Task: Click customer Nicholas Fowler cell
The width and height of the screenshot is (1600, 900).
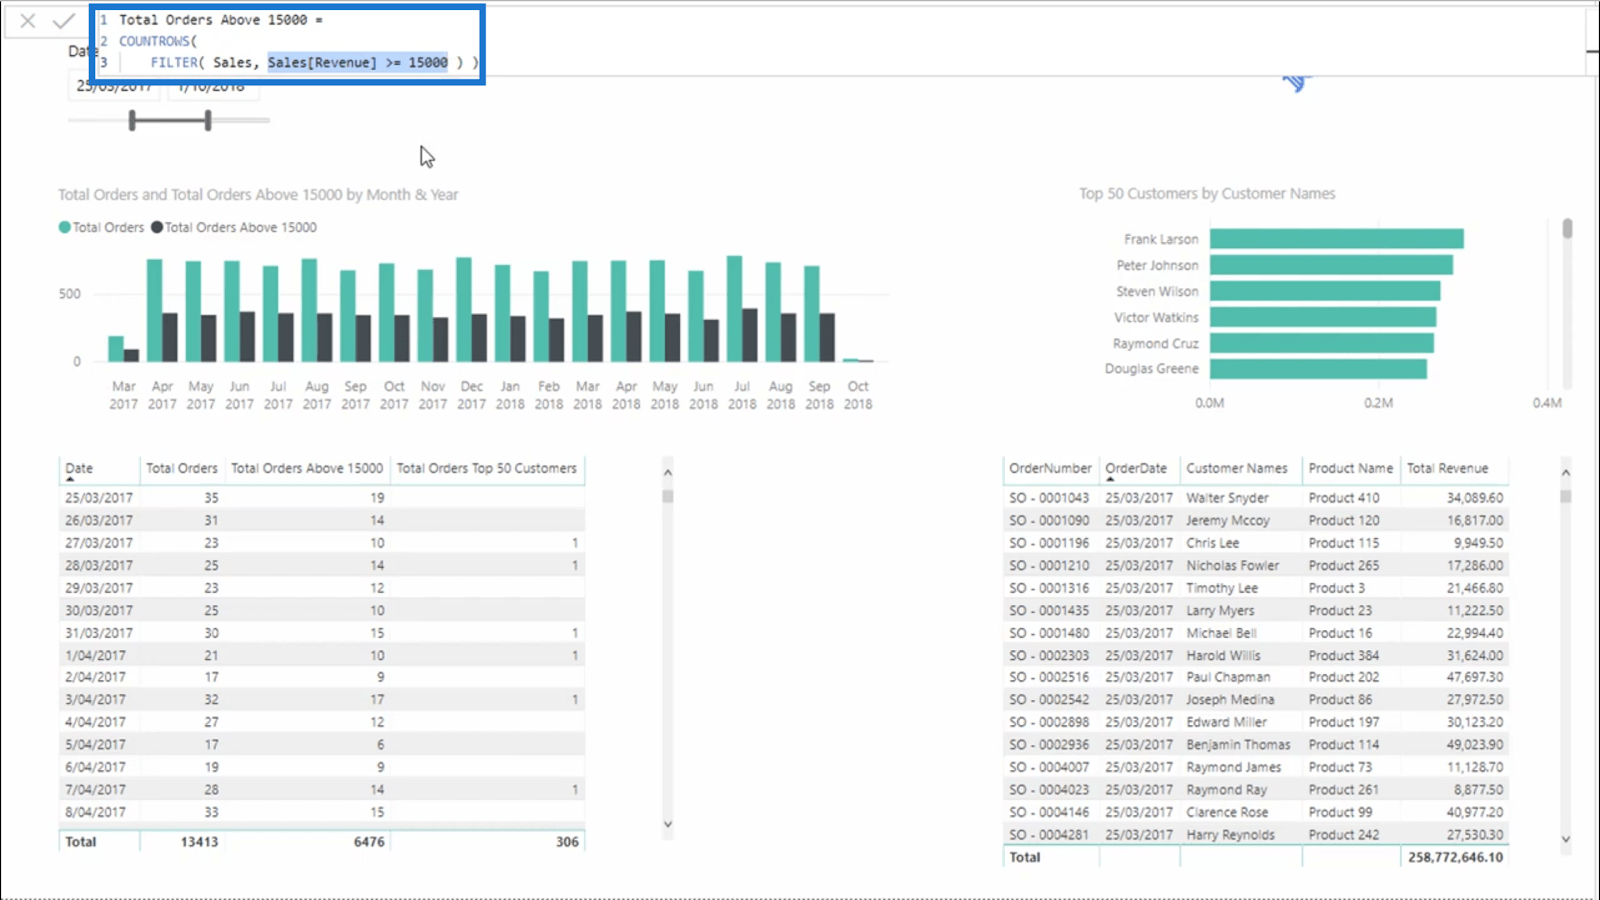Action: 1233,566
